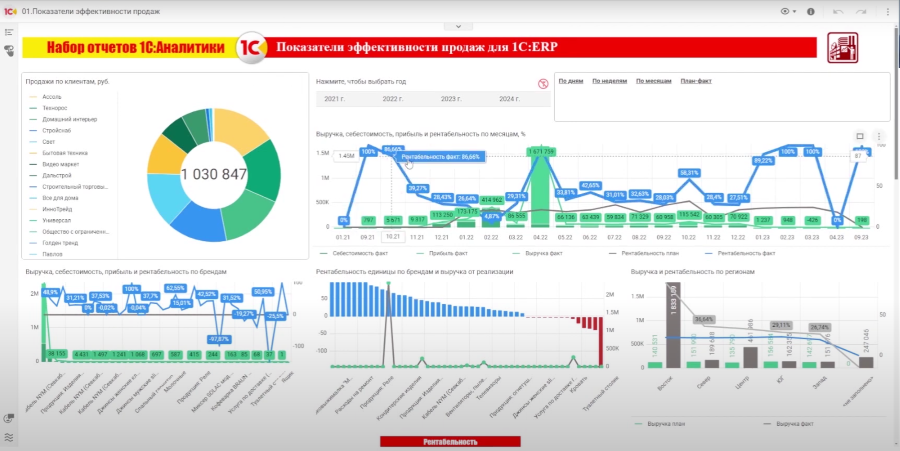Toggle the Павлов legend entry
Screen dimensions: 900x451
pyautogui.click(x=45, y=254)
